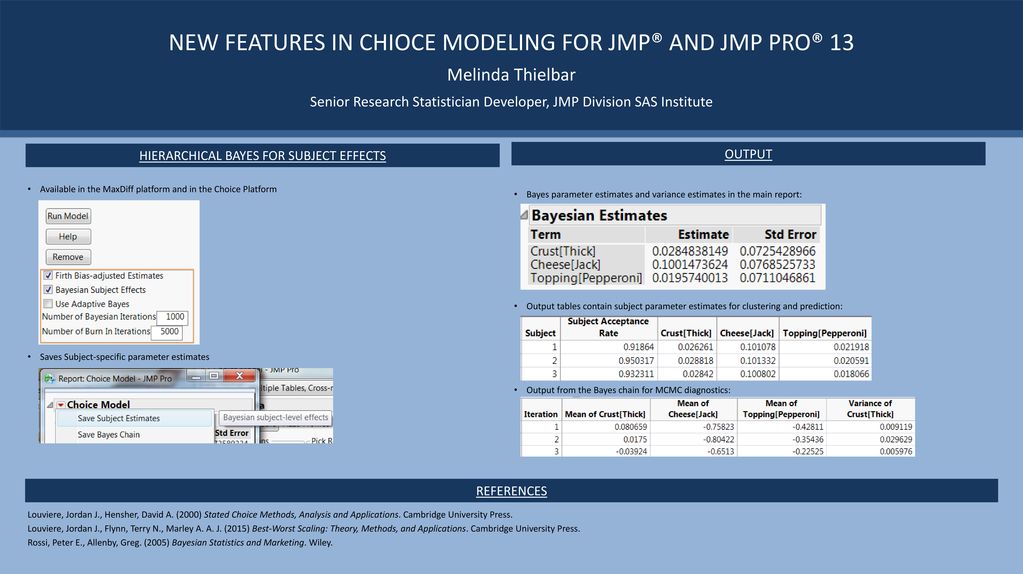Viewport: 1023px width, 574px height.
Task: Click the Help button
Action: click(x=68, y=237)
